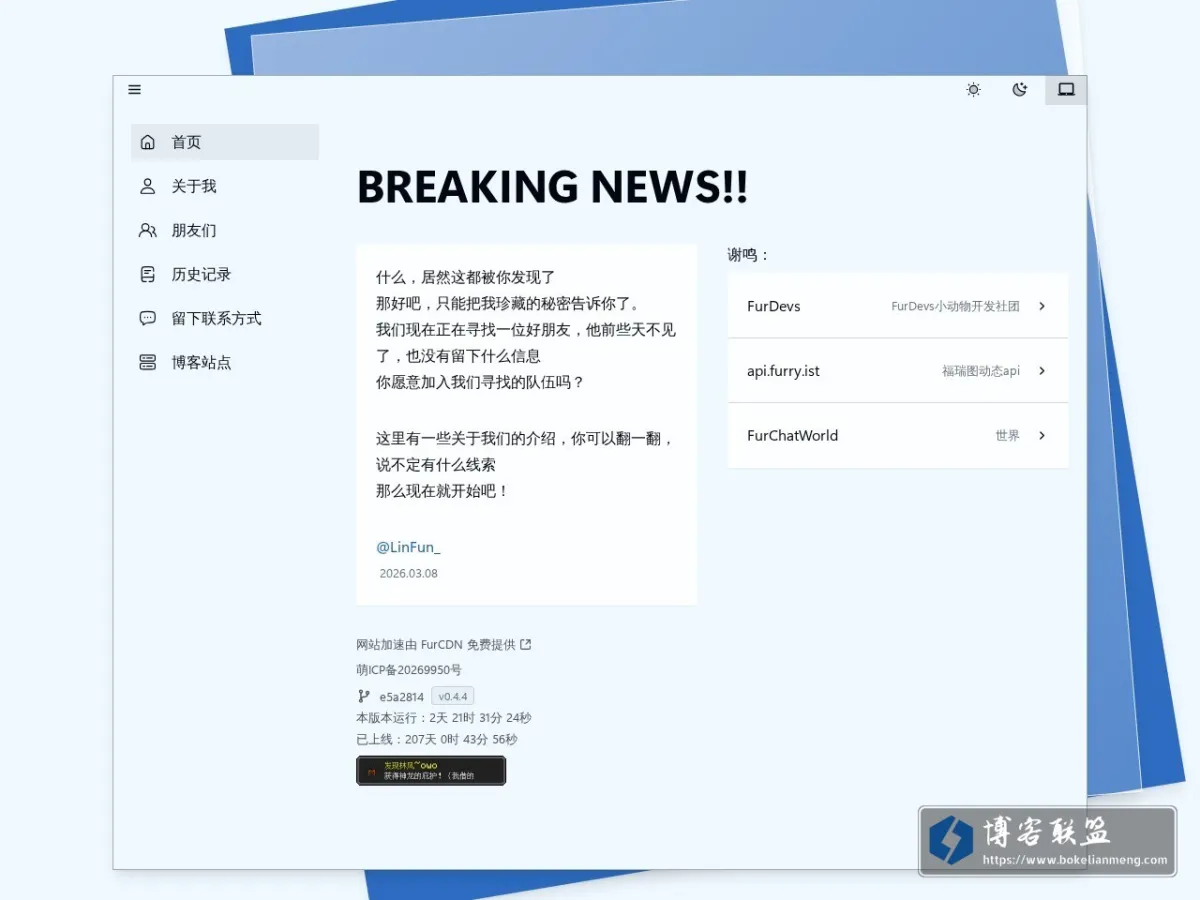Screen dimensions: 1200x900
Task: Click the chevron on the FurDevs row
Action: (x=1041, y=306)
